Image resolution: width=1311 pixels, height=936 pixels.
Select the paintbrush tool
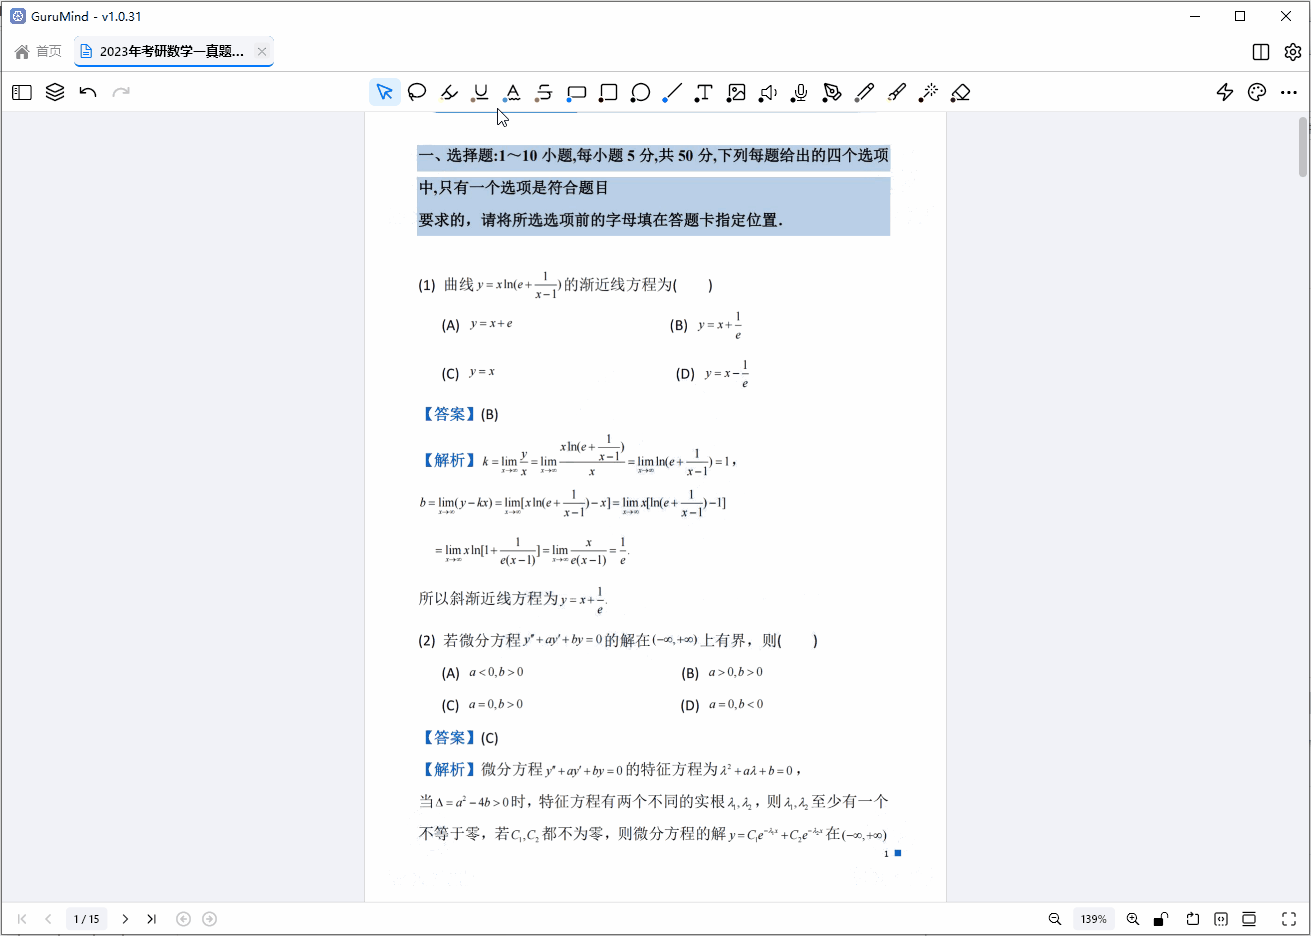pyautogui.click(x=896, y=92)
